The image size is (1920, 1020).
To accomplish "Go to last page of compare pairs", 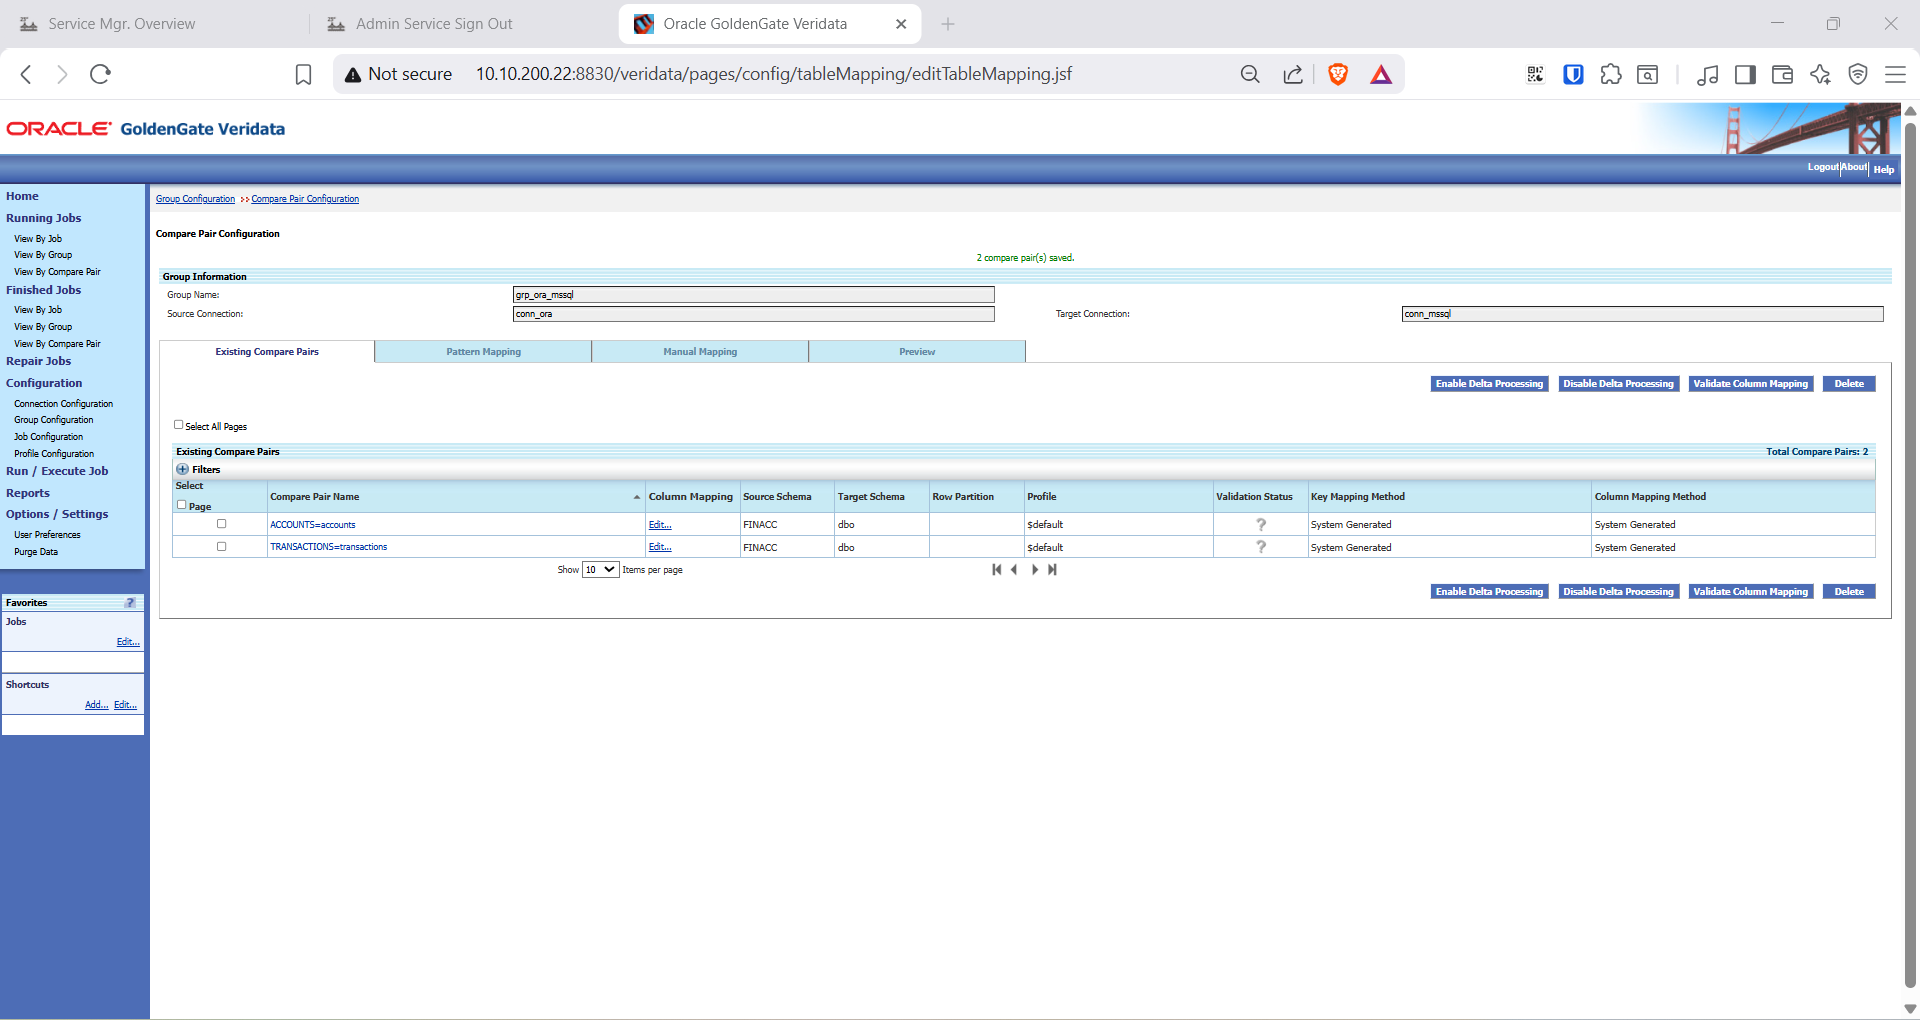I will [x=1052, y=570].
